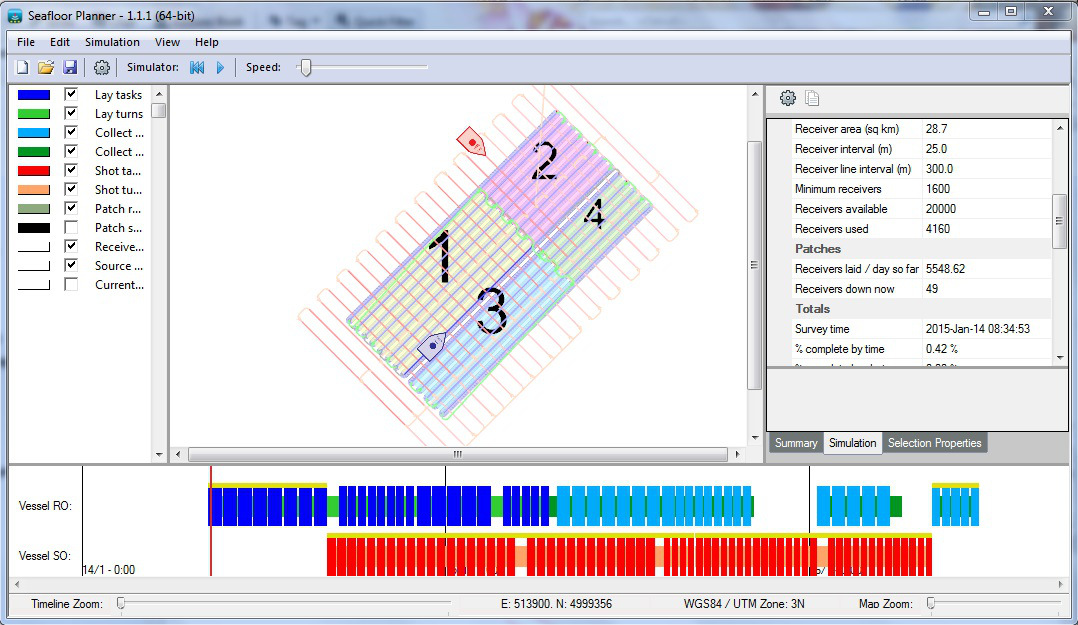Open settings gear in main toolbar
The image size is (1078, 625).
click(x=102, y=67)
